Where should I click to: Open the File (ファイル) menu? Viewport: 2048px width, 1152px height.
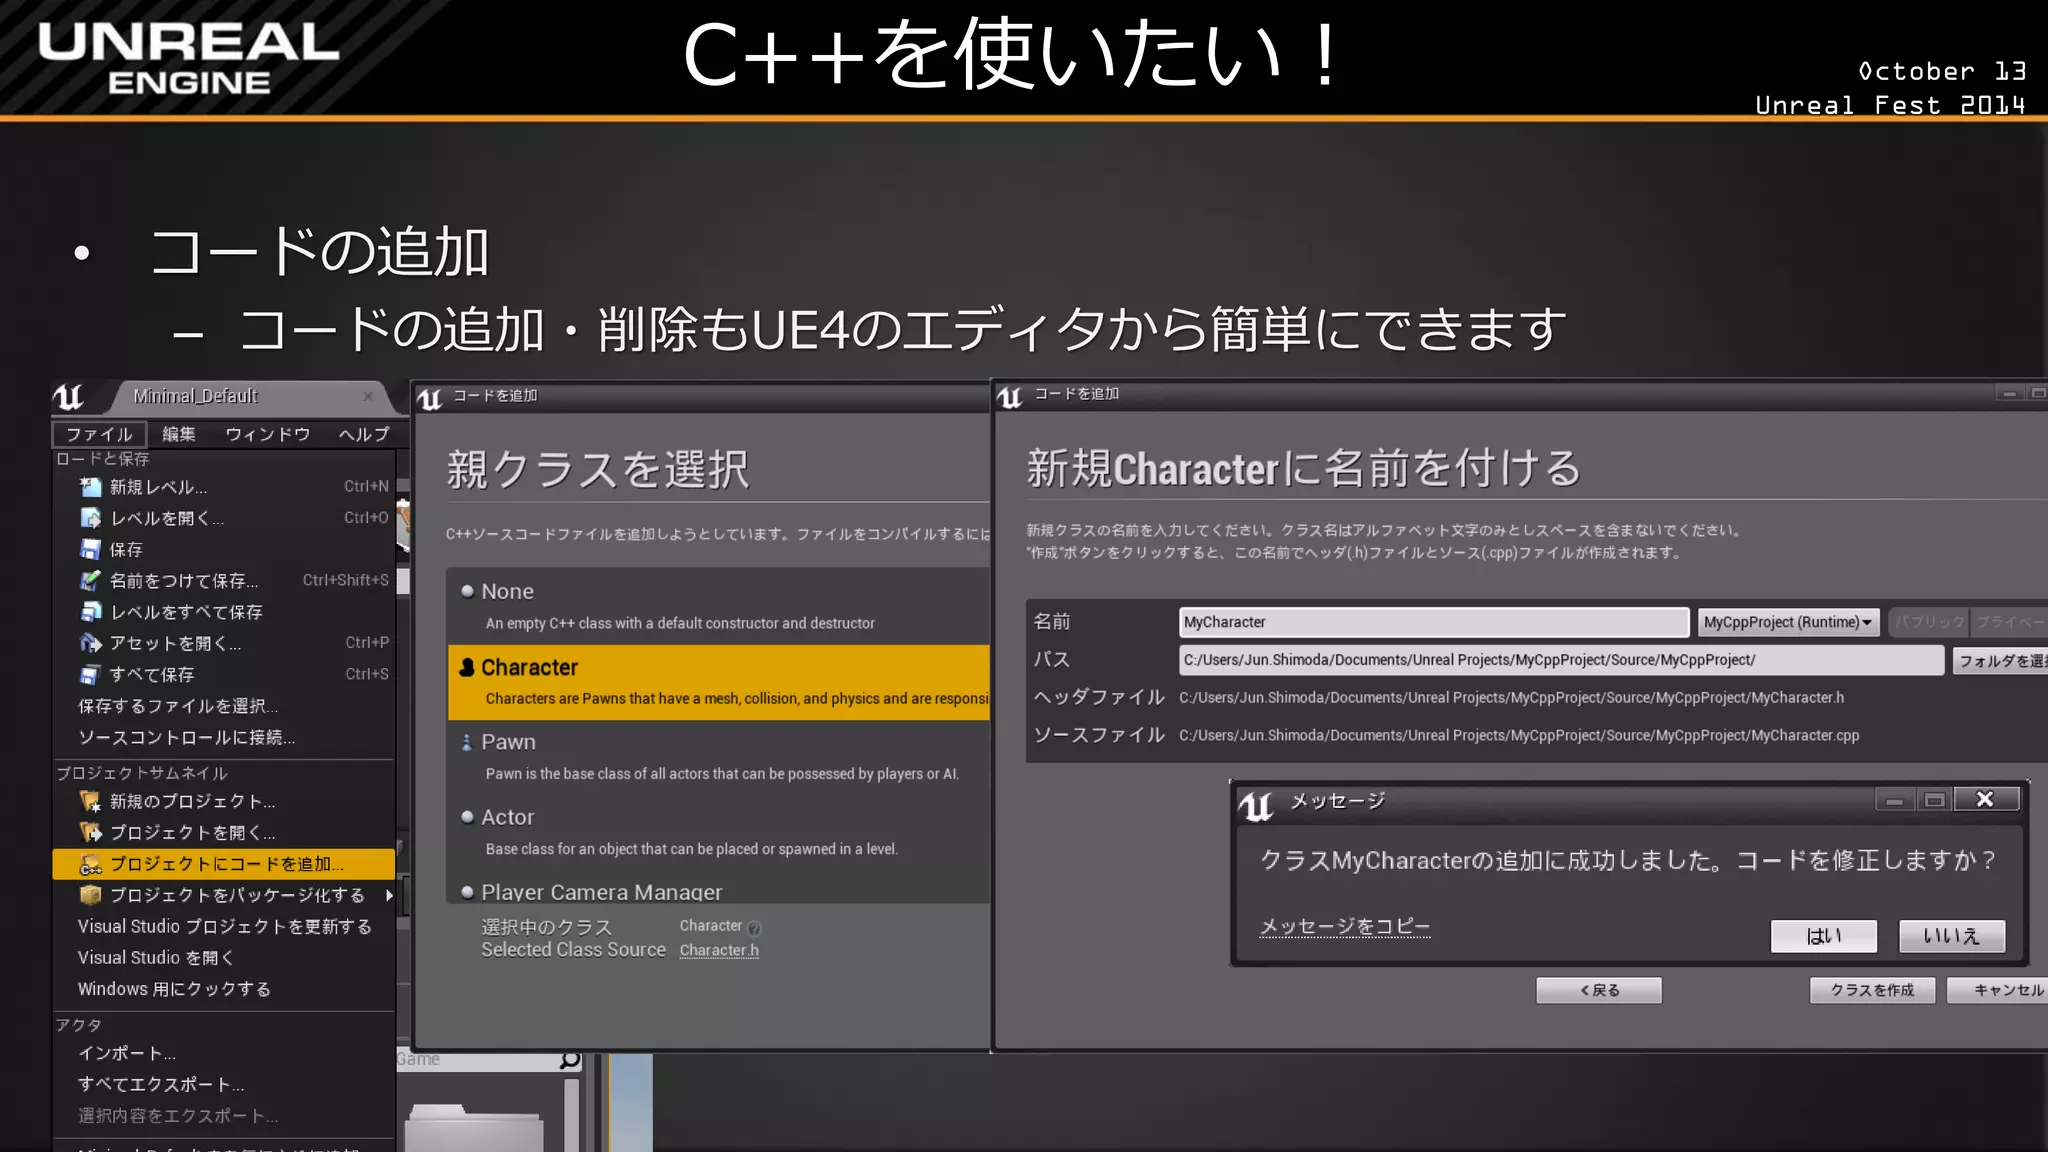point(99,434)
